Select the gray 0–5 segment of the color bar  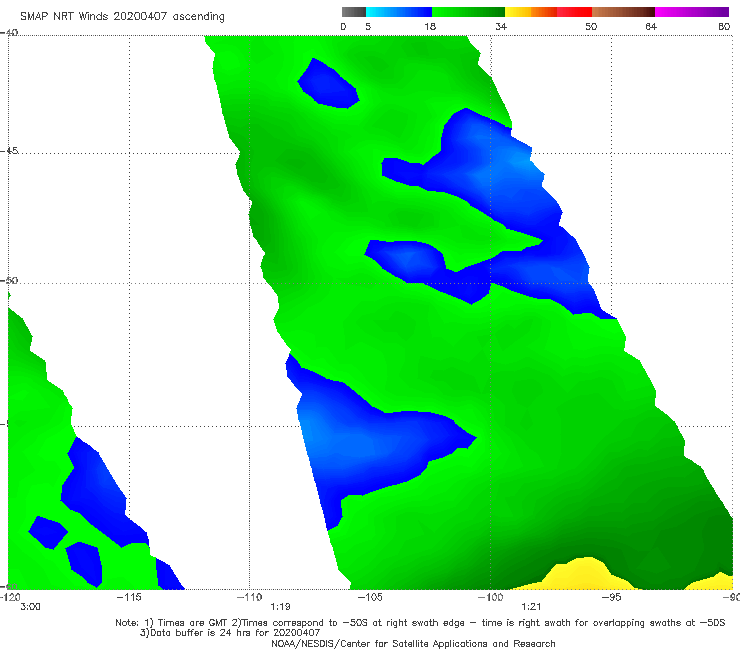click(x=354, y=12)
